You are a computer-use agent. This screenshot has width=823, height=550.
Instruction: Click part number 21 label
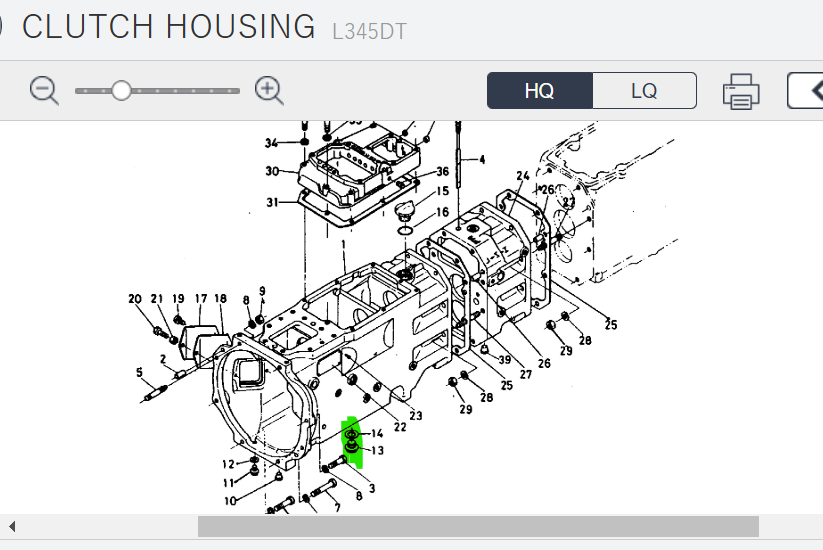click(157, 299)
